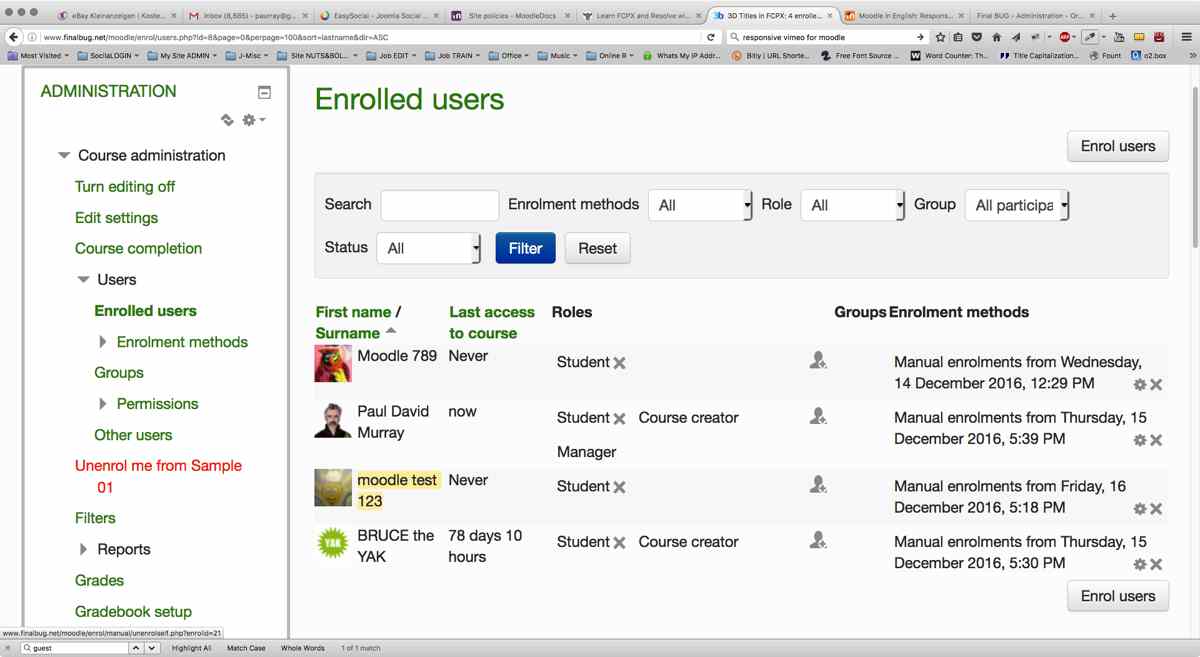Hide the Administration block
Viewport: 1200px width, 657px height.
click(264, 93)
